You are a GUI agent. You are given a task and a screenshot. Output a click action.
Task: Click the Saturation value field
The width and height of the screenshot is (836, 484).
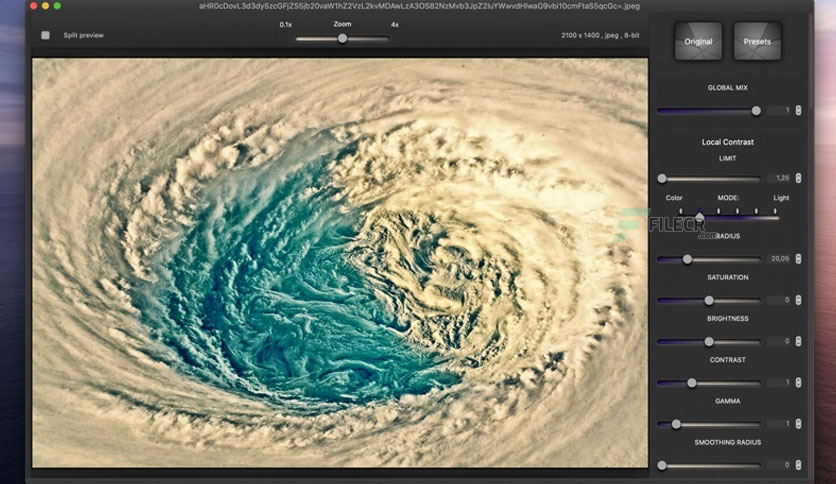[780, 300]
